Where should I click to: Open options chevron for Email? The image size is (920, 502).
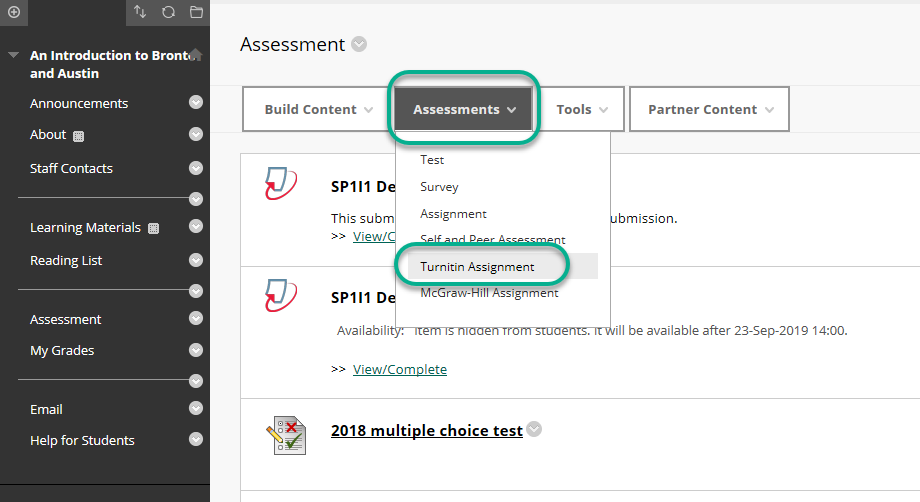tap(196, 408)
